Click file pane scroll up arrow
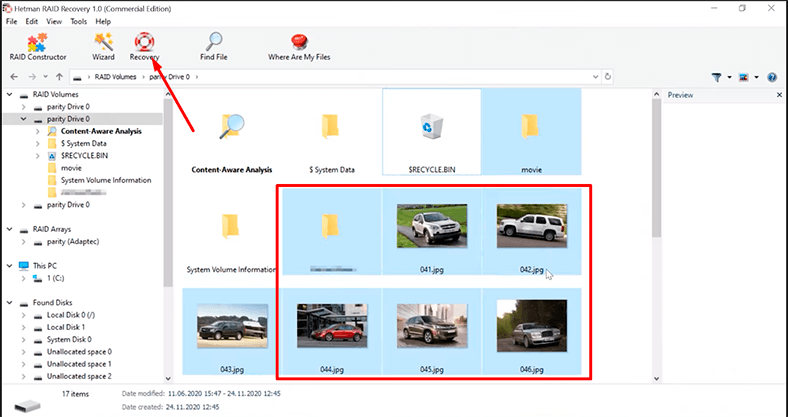This screenshot has width=788, height=417. [656, 94]
